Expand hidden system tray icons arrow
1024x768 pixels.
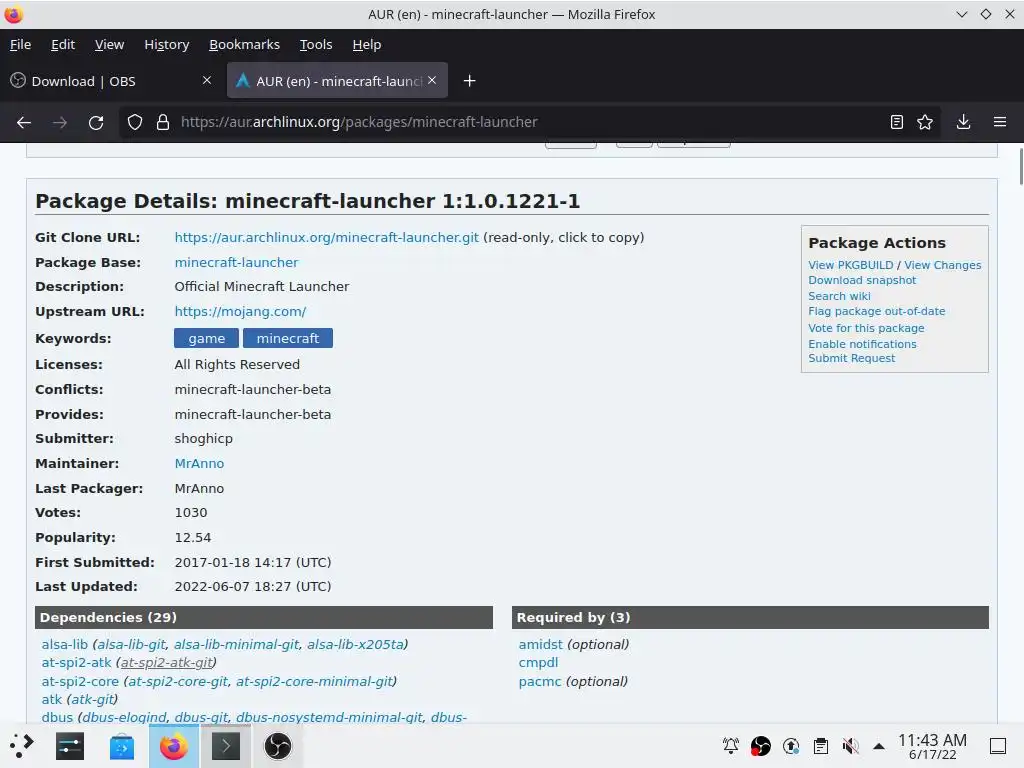(879, 746)
